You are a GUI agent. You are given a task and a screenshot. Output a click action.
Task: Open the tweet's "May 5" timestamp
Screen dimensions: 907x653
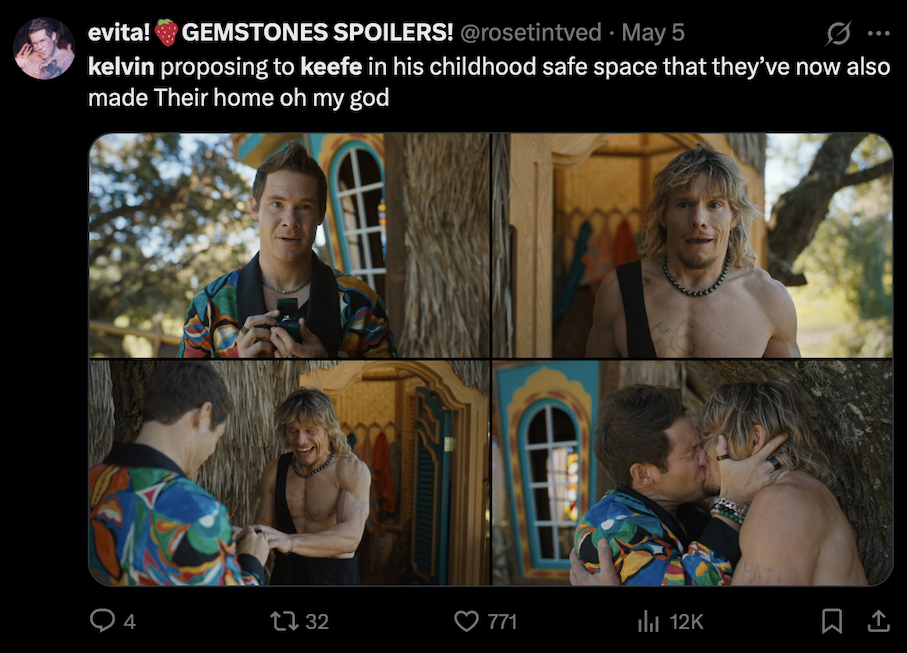tap(653, 33)
